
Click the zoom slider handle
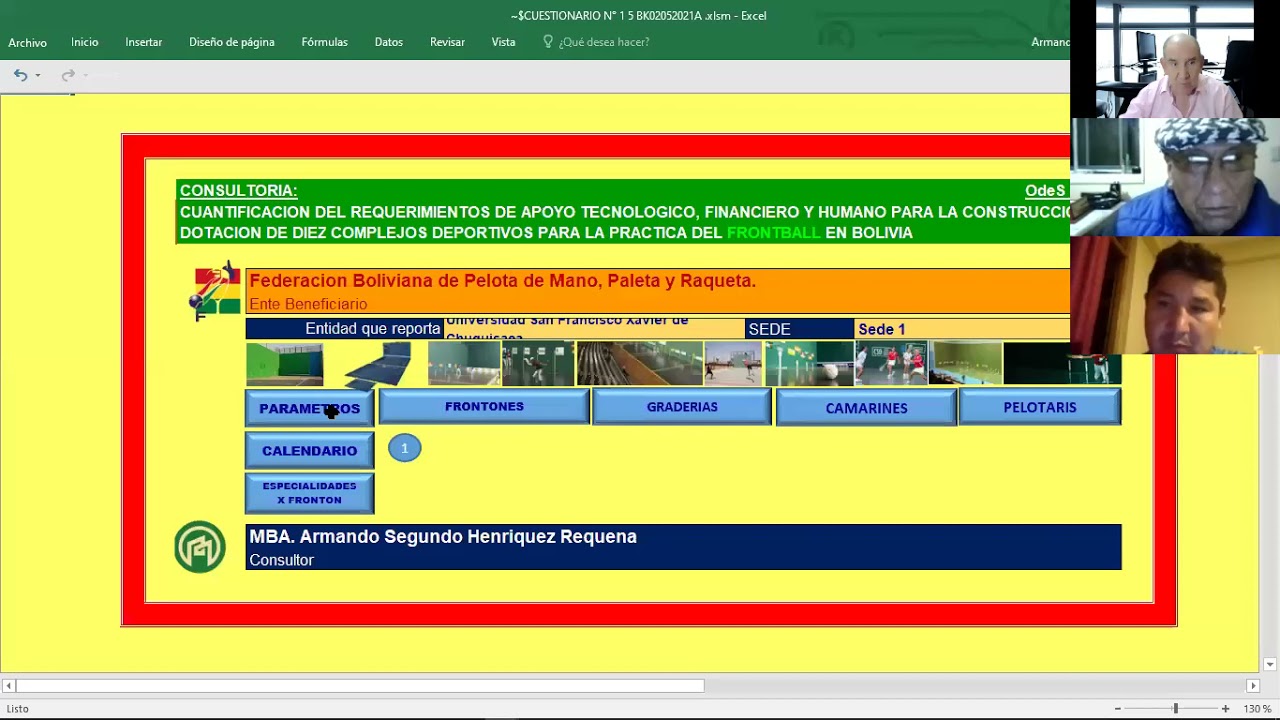(1175, 709)
